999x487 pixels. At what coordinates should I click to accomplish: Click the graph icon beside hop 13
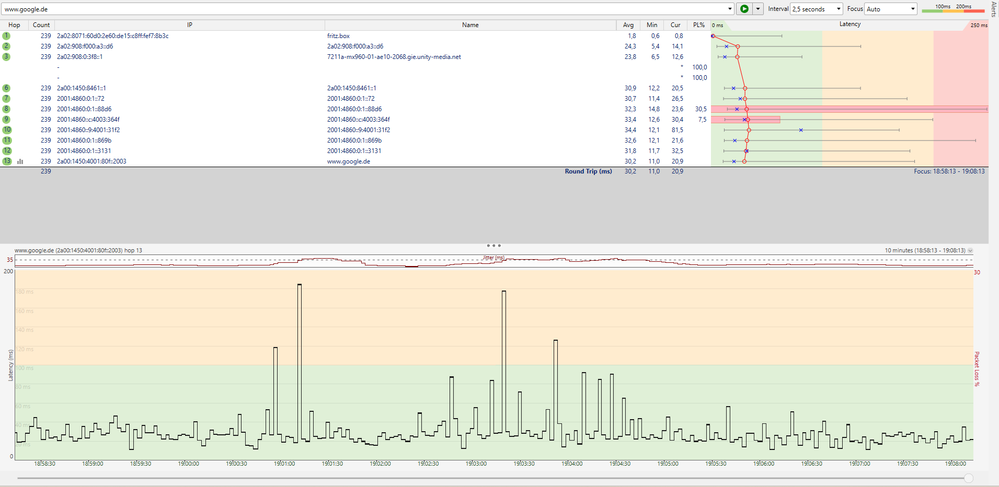click(18, 161)
